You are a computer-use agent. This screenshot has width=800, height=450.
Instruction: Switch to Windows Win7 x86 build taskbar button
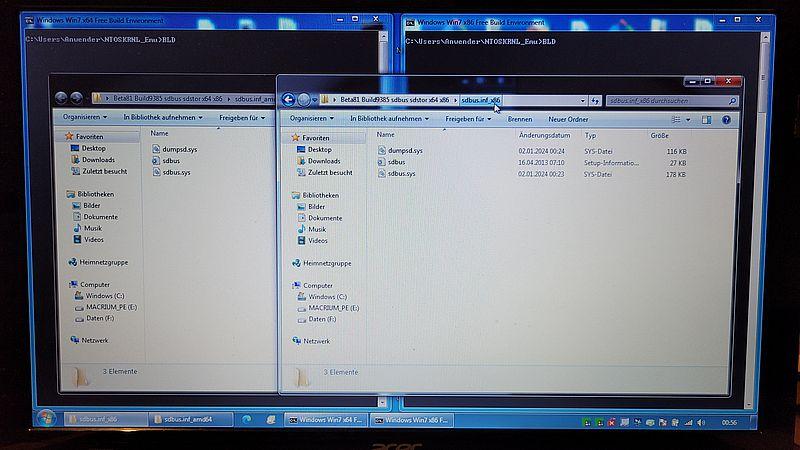click(411, 420)
